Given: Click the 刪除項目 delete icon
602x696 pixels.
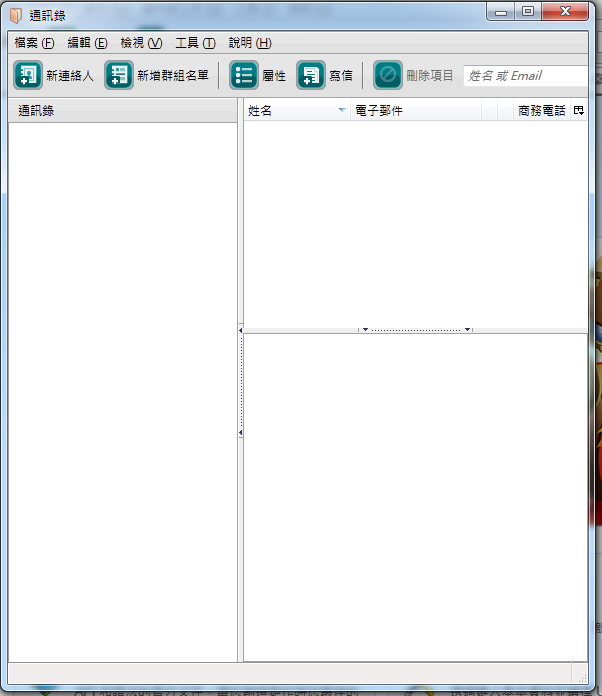Looking at the screenshot, I should [388, 75].
